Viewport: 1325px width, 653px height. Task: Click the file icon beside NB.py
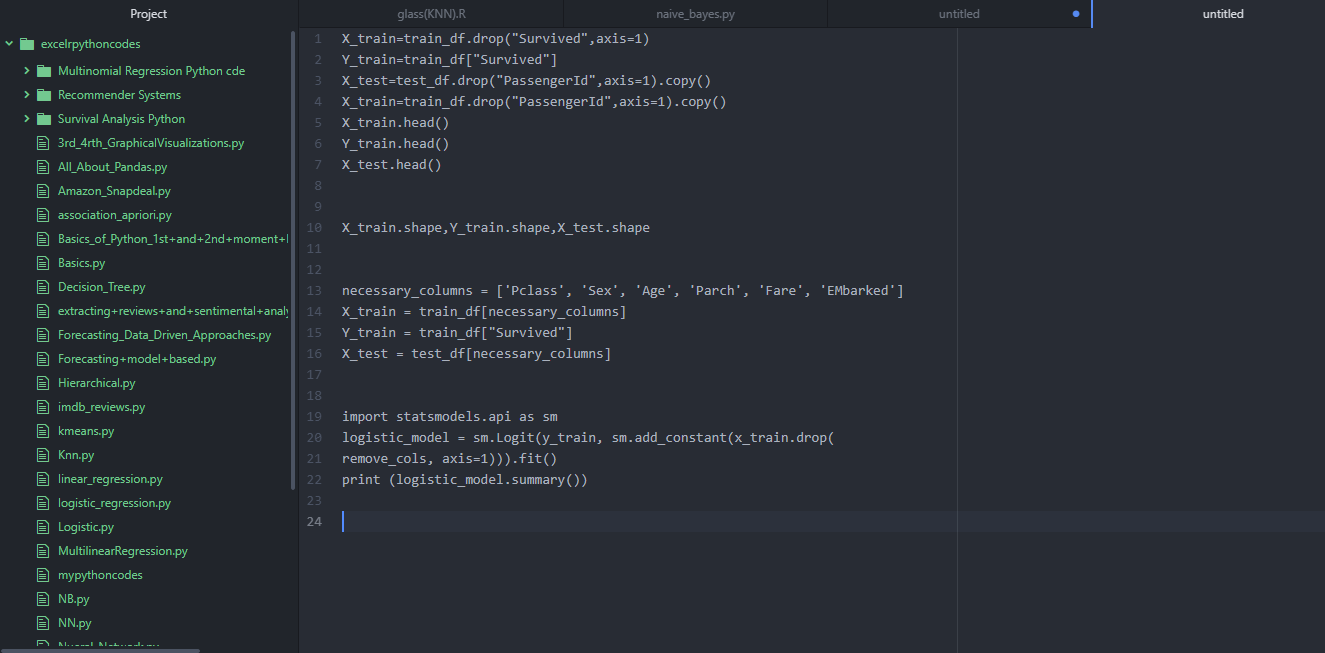42,599
